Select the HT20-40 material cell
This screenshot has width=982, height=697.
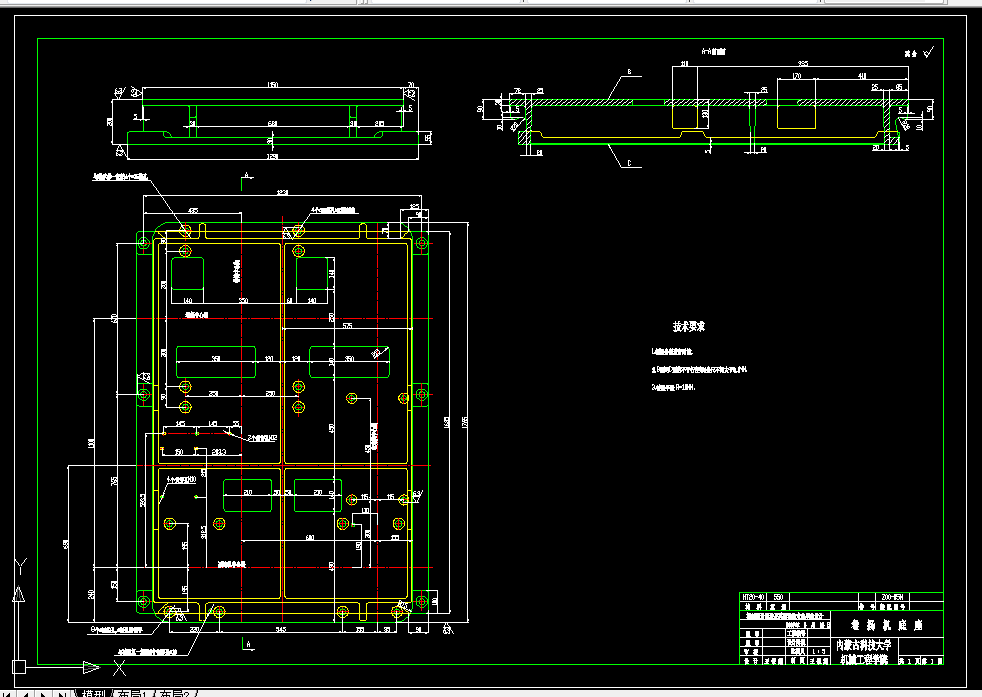coord(753,597)
